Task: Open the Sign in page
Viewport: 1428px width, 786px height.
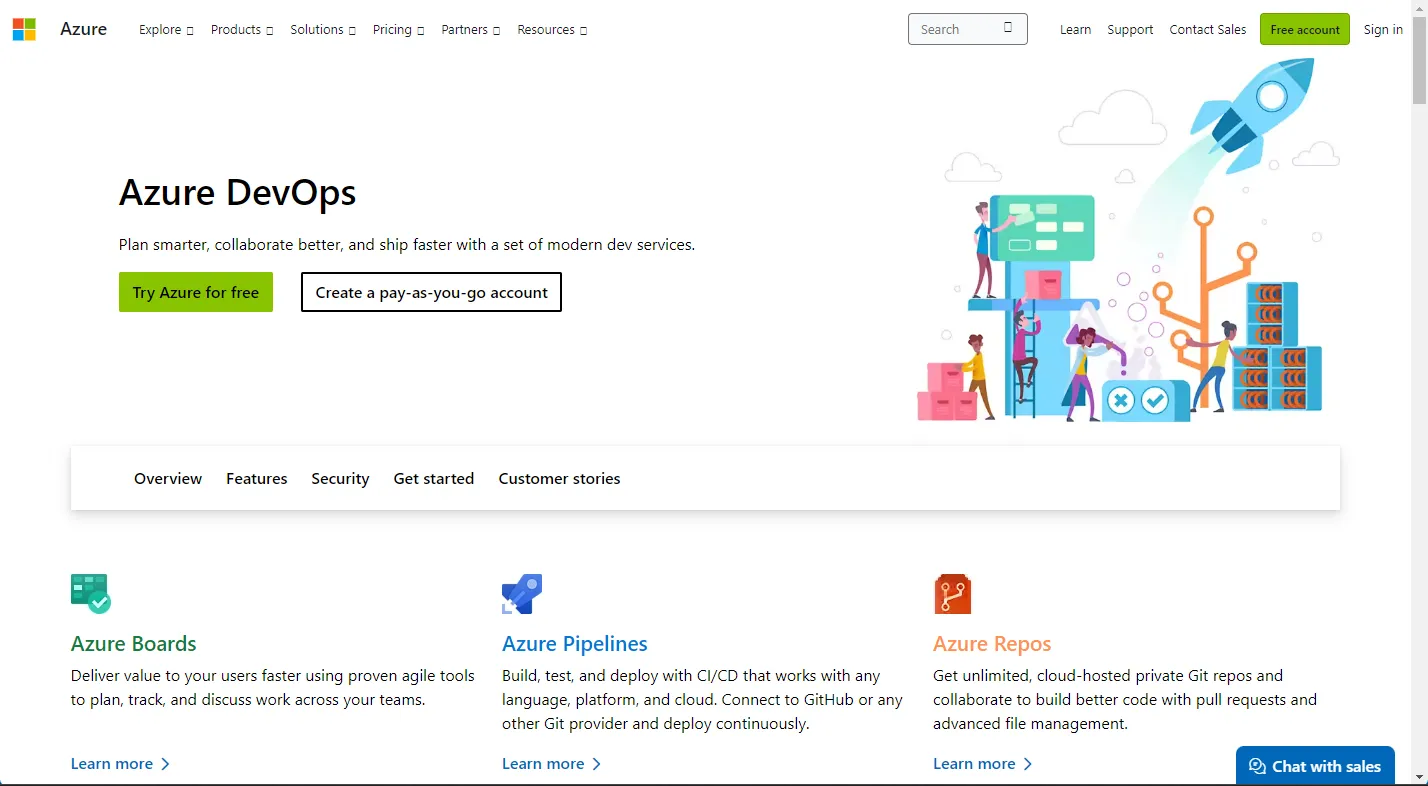Action: coord(1383,29)
